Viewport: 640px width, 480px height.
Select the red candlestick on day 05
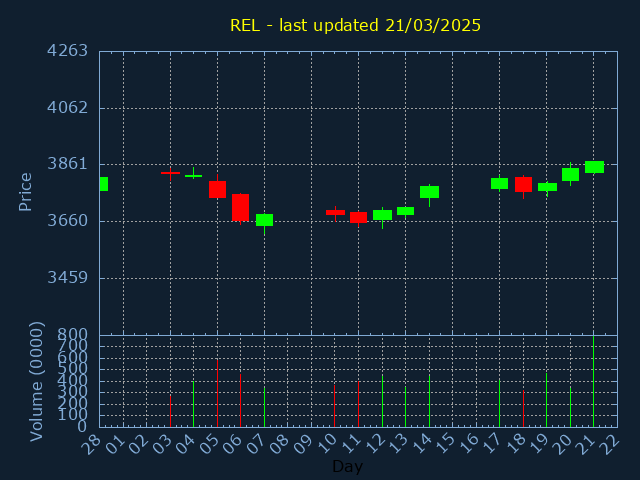click(x=217, y=189)
